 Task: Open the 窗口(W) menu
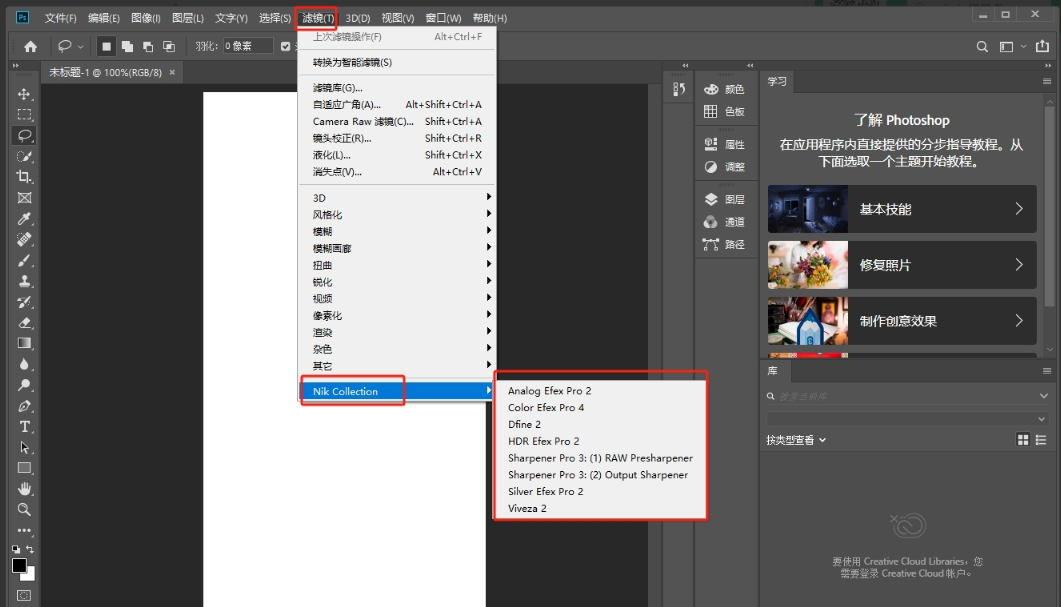tap(443, 18)
